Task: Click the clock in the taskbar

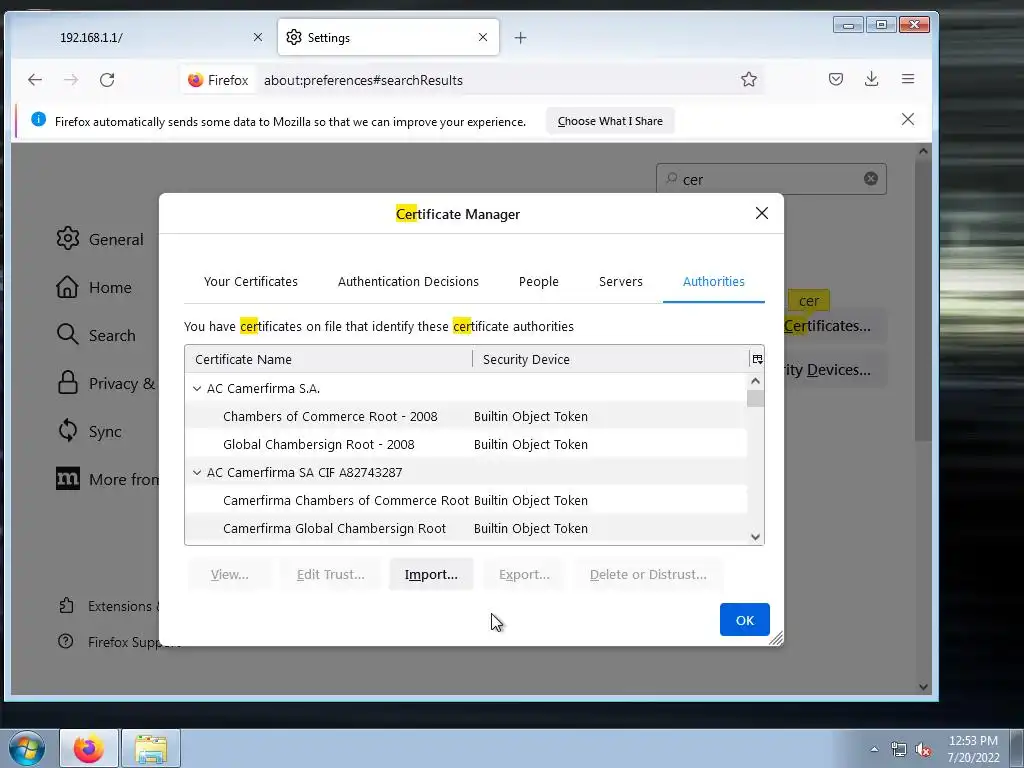Action: pyautogui.click(x=973, y=749)
